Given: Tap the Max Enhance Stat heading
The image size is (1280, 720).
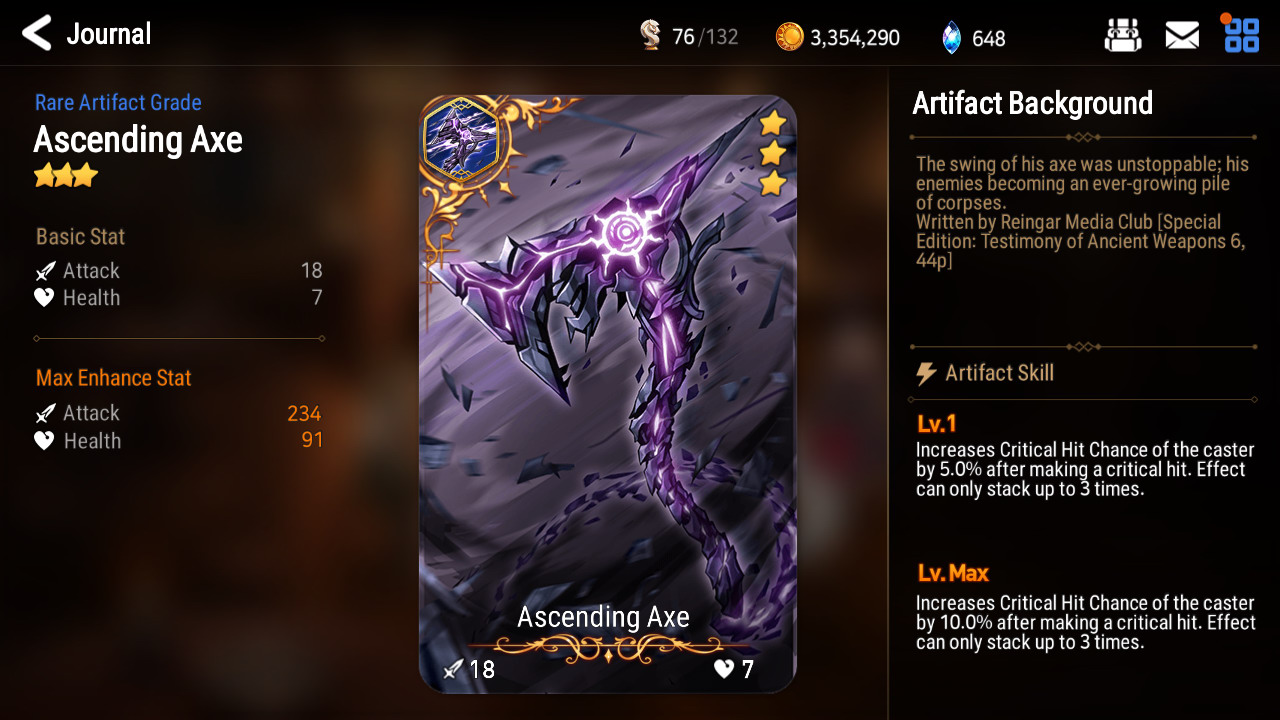Looking at the screenshot, I should point(114,378).
